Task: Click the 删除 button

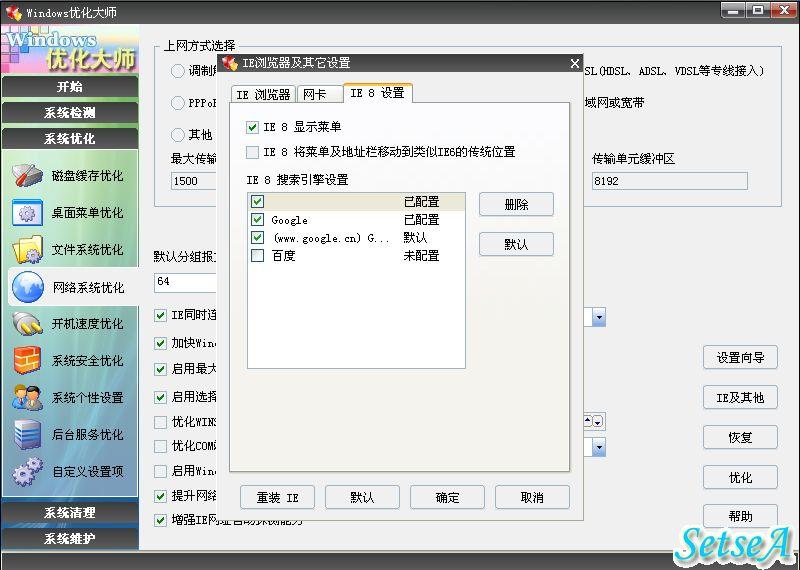Action: point(516,205)
